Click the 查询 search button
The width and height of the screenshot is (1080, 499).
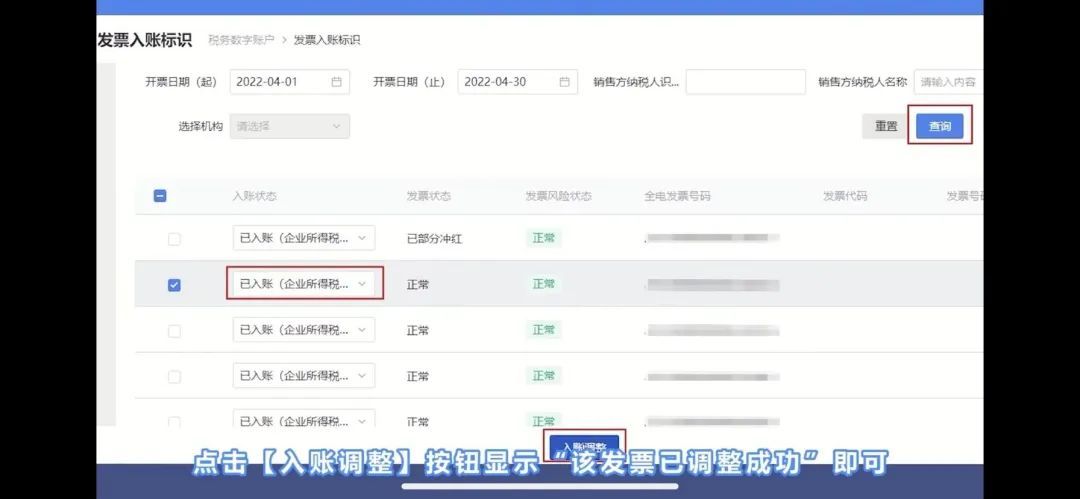coord(939,126)
